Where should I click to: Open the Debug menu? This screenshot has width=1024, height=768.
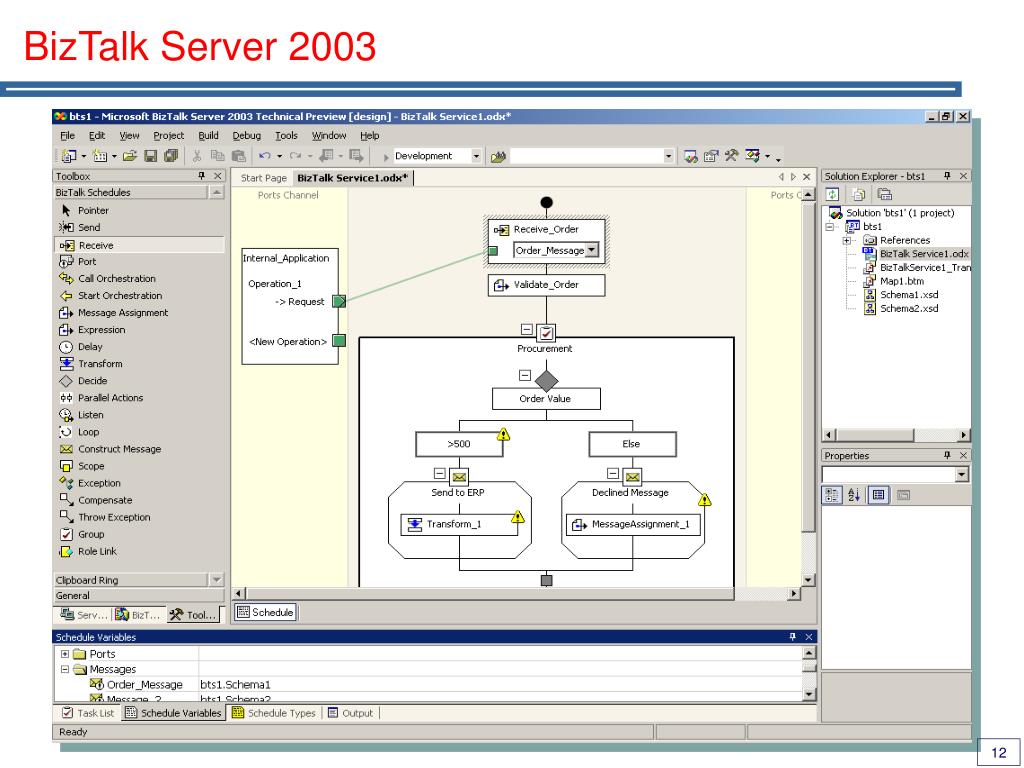pyautogui.click(x=246, y=136)
